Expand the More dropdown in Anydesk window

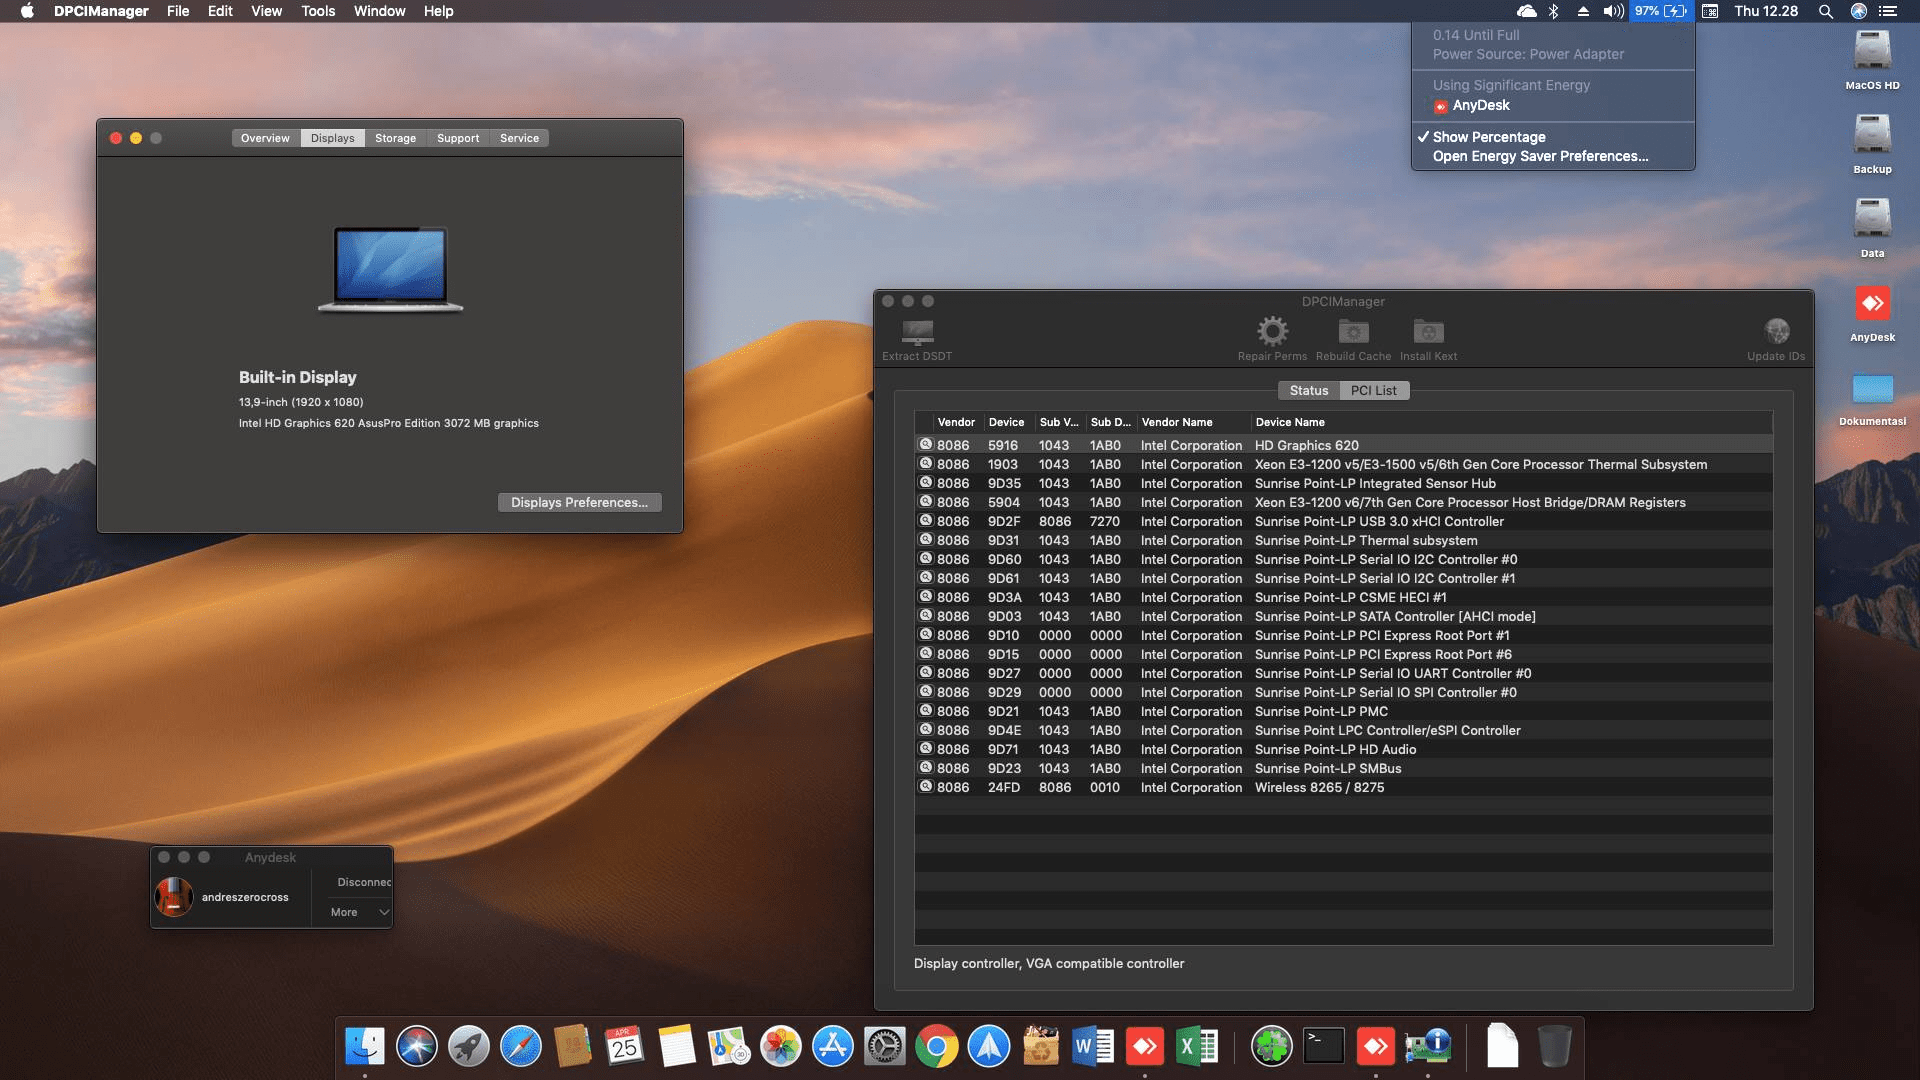point(359,912)
